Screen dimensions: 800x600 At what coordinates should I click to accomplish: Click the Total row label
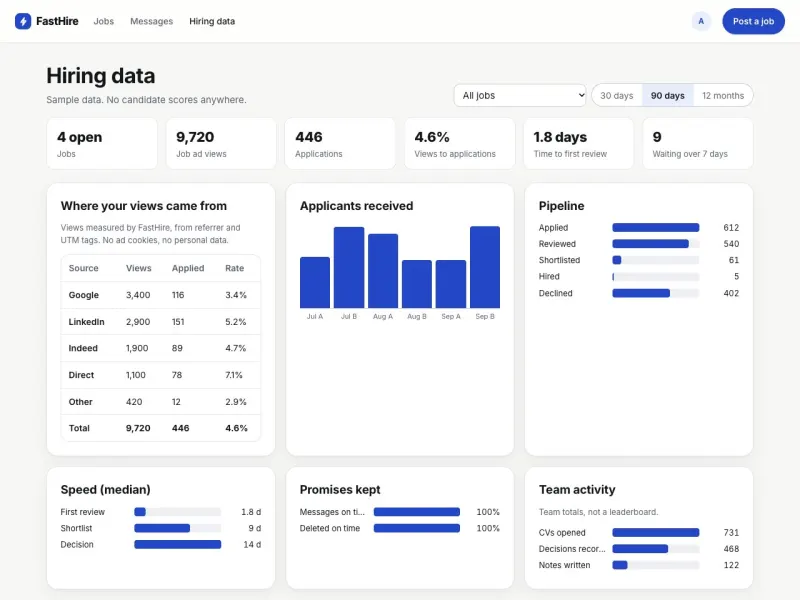(79, 428)
